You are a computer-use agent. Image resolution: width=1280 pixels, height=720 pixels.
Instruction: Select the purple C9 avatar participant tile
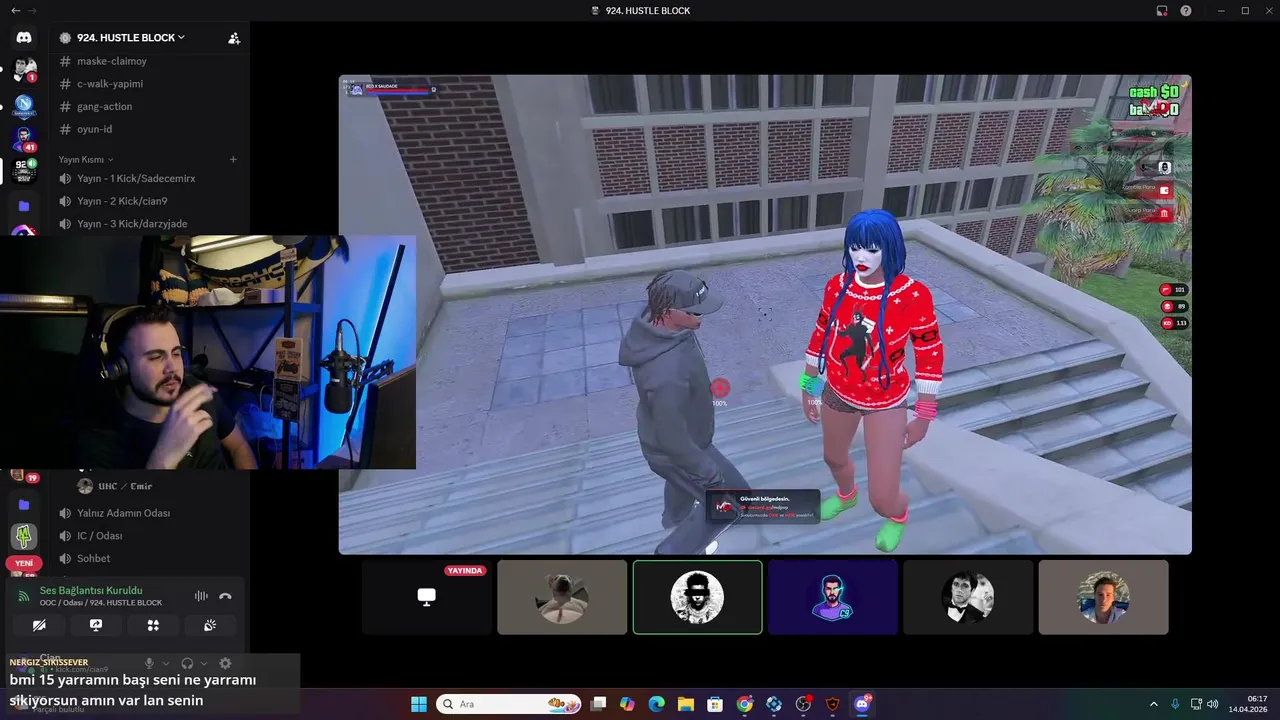(832, 597)
